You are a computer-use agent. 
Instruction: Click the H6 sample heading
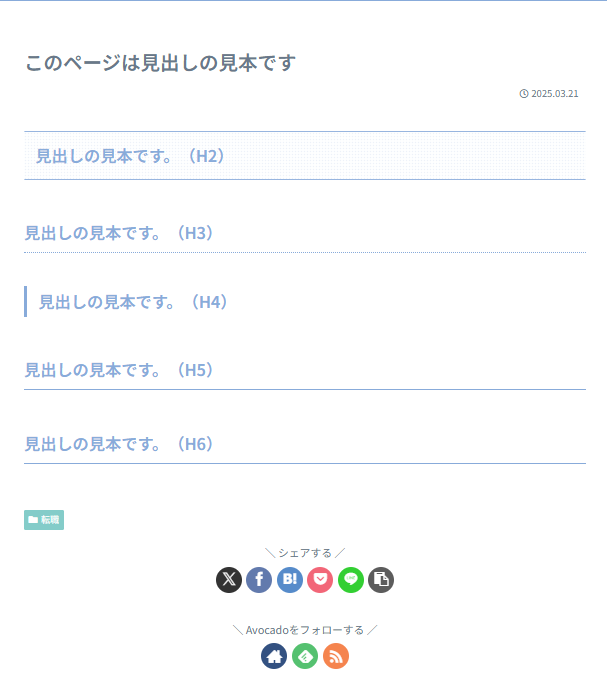(x=120, y=444)
